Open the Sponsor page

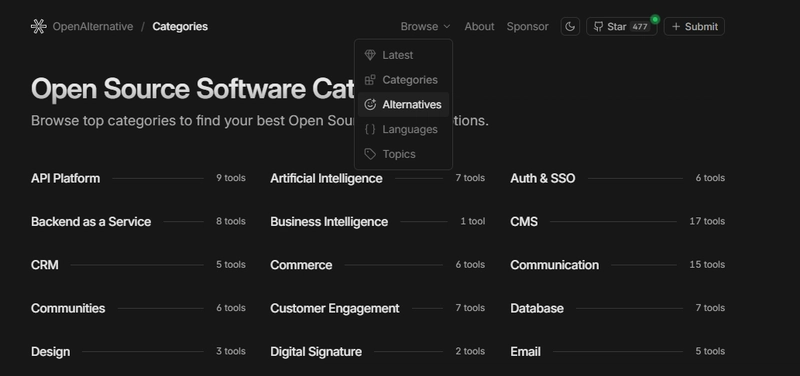(528, 27)
